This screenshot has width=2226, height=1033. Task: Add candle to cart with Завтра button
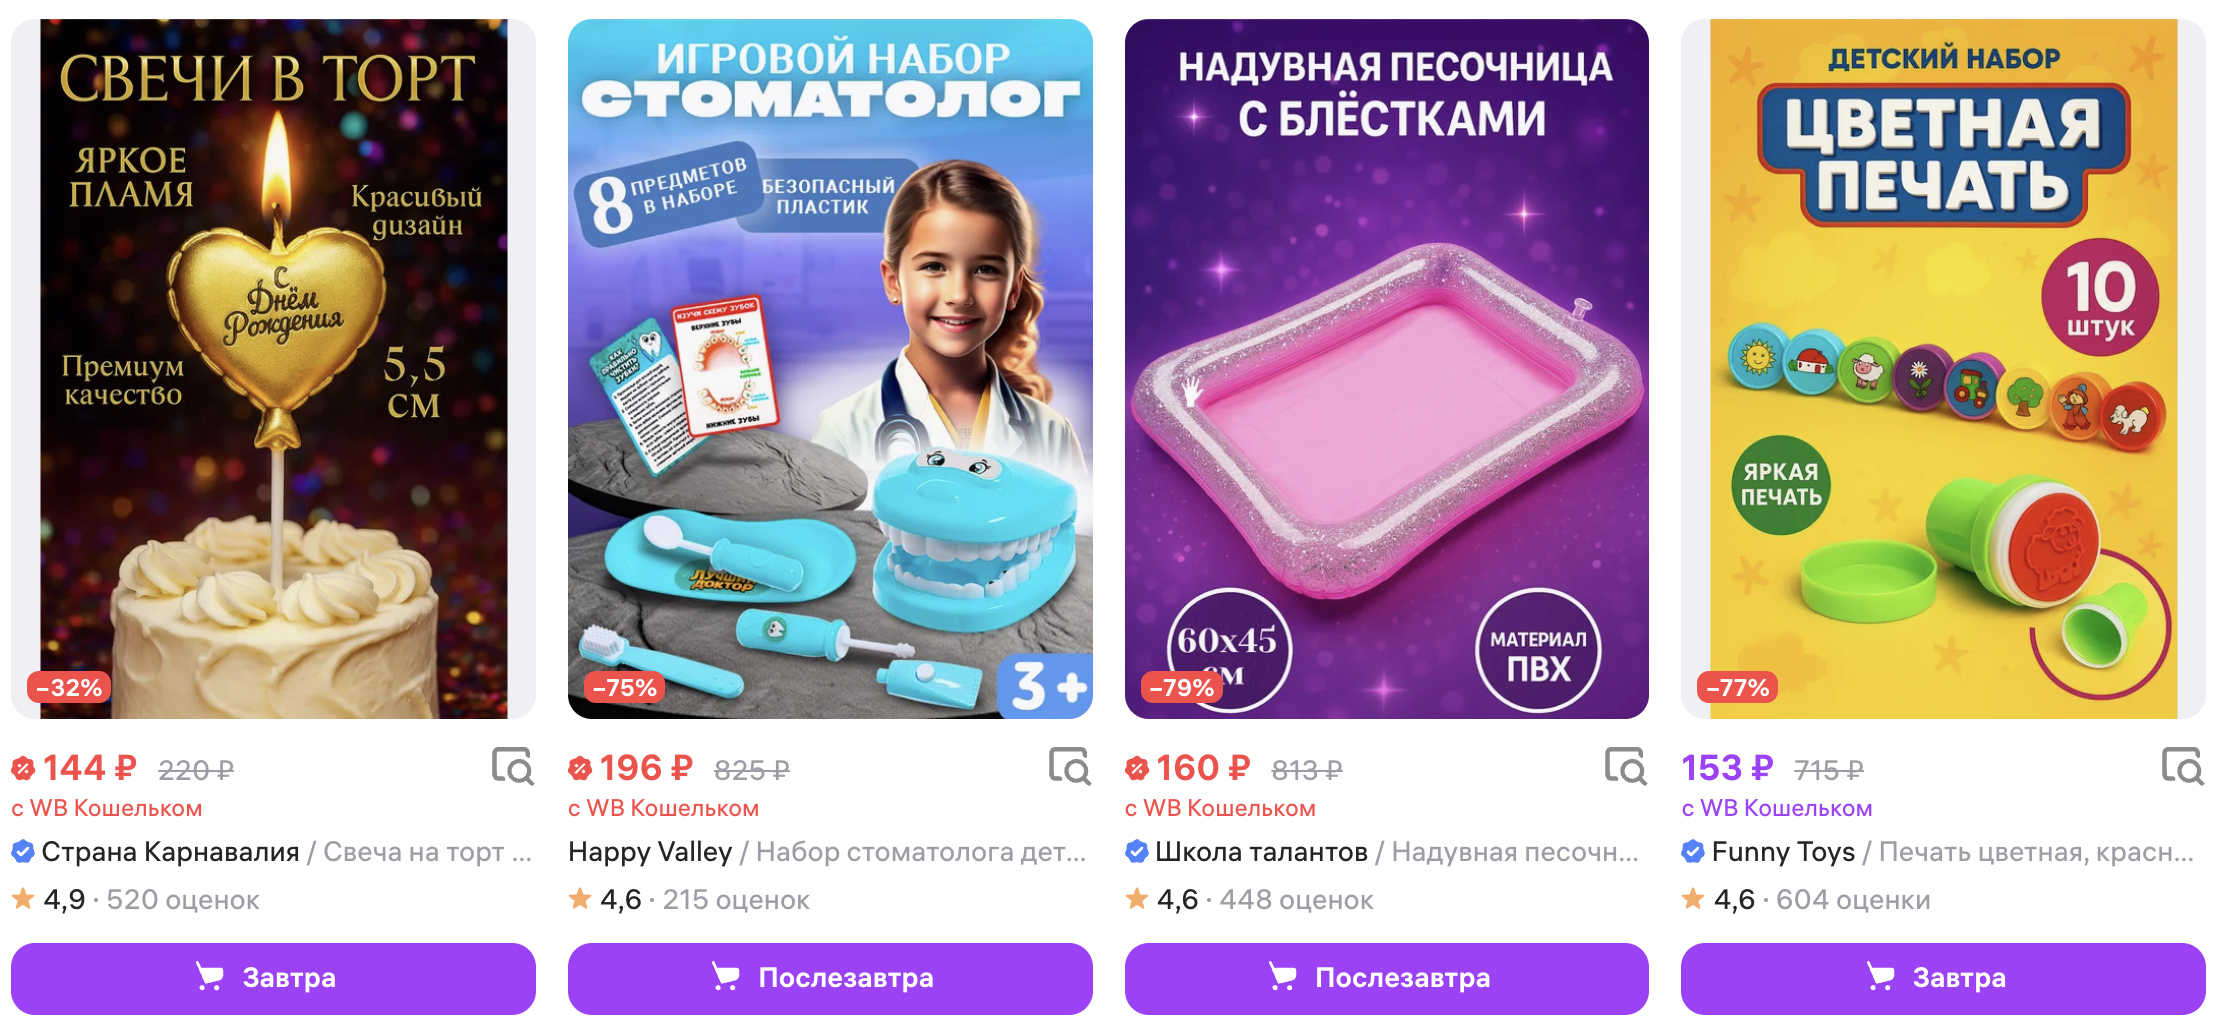pyautogui.click(x=273, y=978)
